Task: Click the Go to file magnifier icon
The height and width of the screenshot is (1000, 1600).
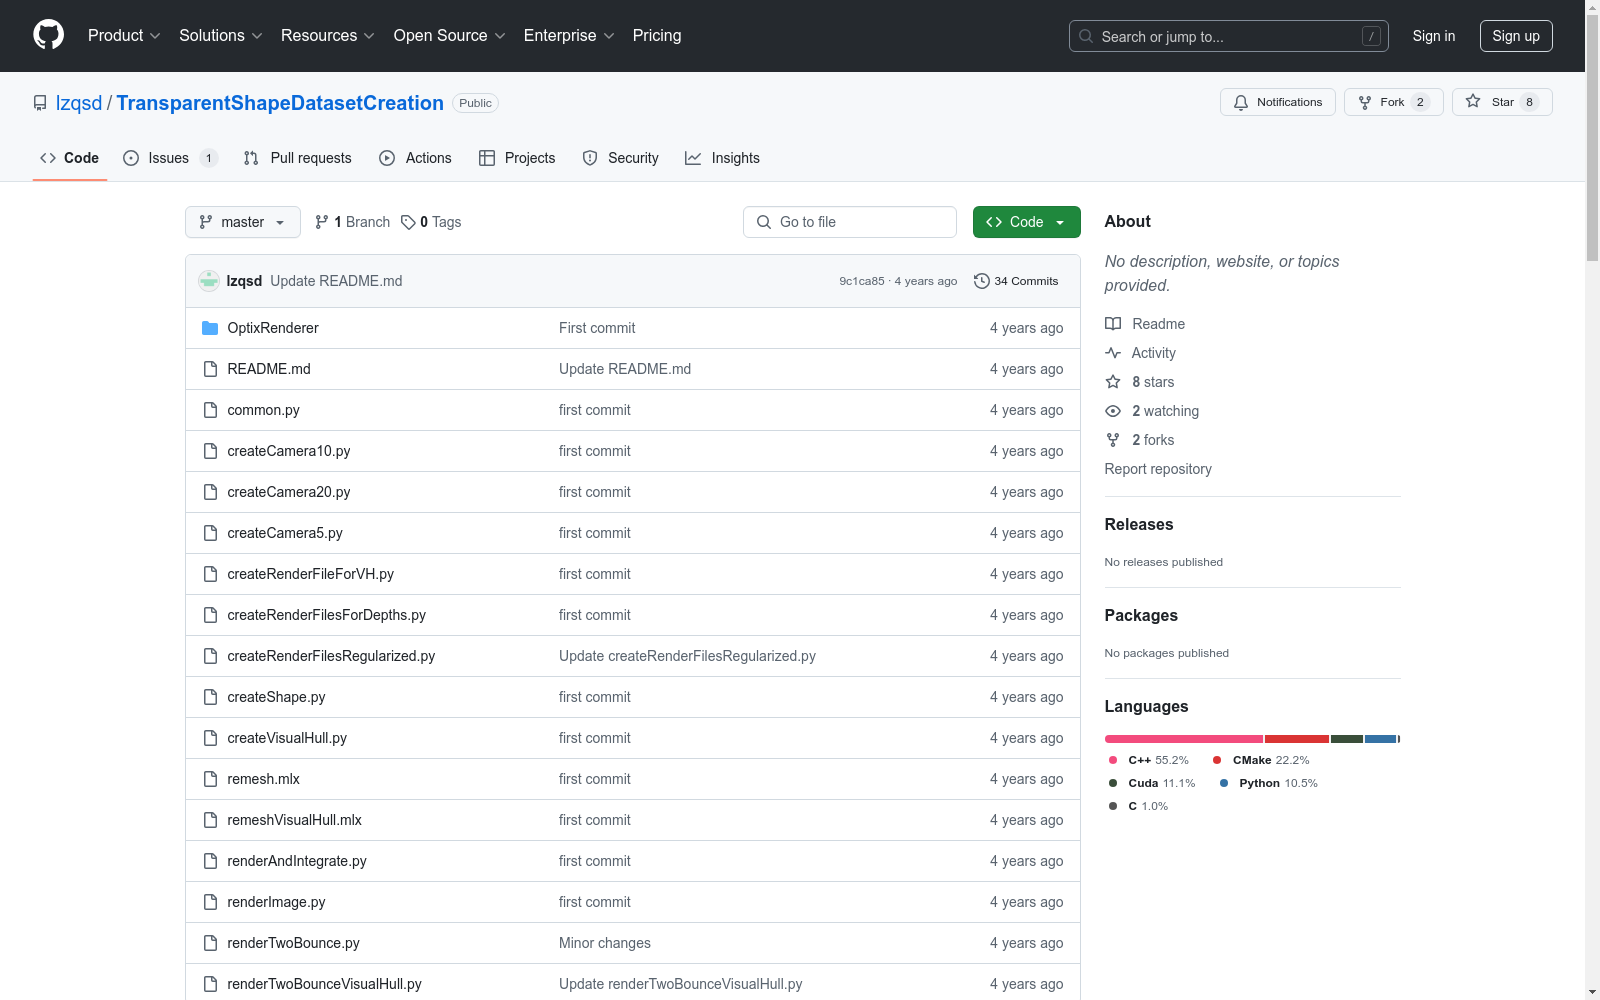Action: pos(764,222)
